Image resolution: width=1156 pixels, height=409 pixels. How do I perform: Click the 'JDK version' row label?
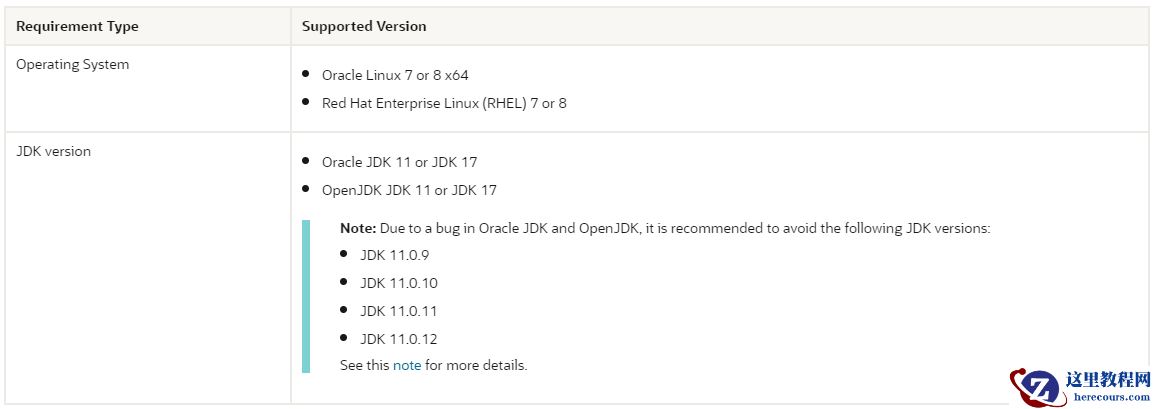(x=53, y=151)
